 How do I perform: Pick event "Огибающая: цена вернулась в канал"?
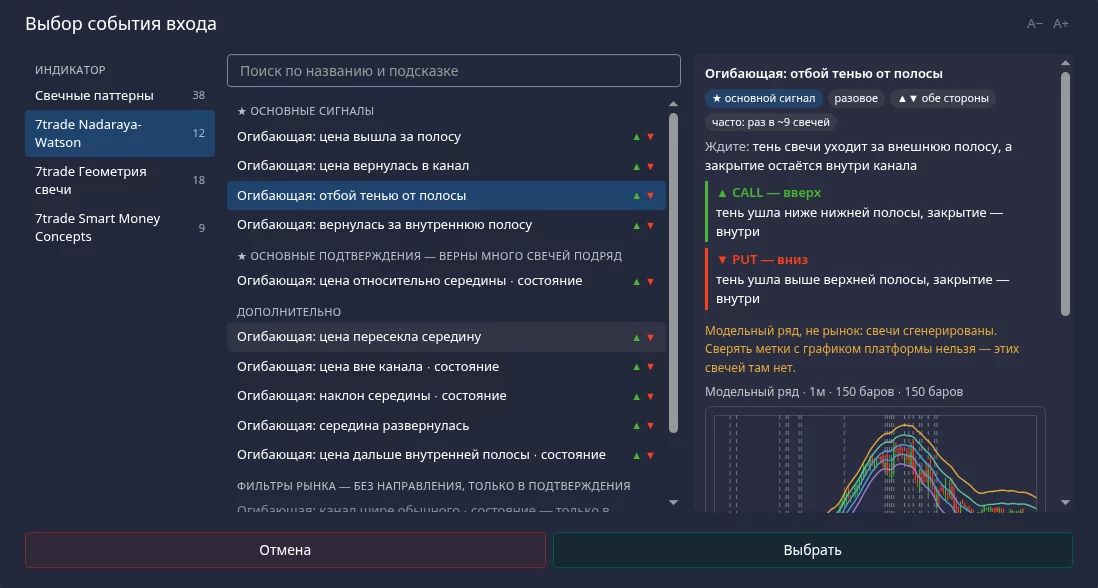point(446,166)
